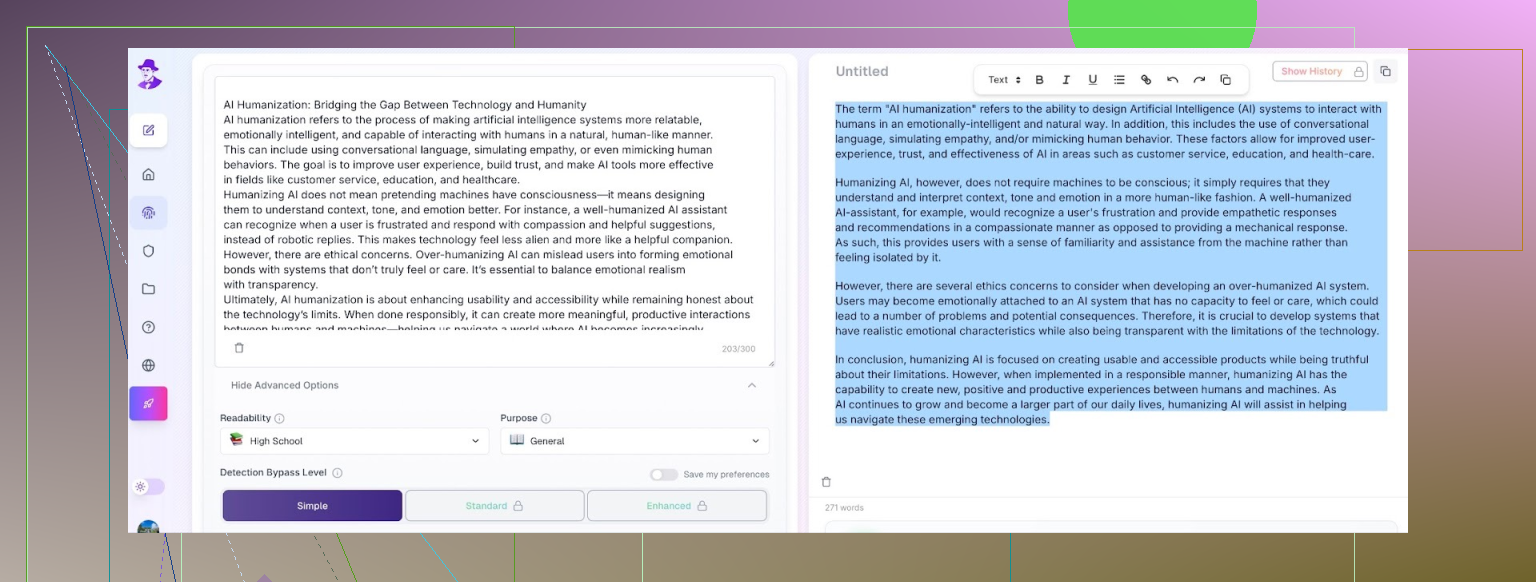The height and width of the screenshot is (582, 1536).
Task: Toggle the Save my preferences switch
Action: click(663, 474)
